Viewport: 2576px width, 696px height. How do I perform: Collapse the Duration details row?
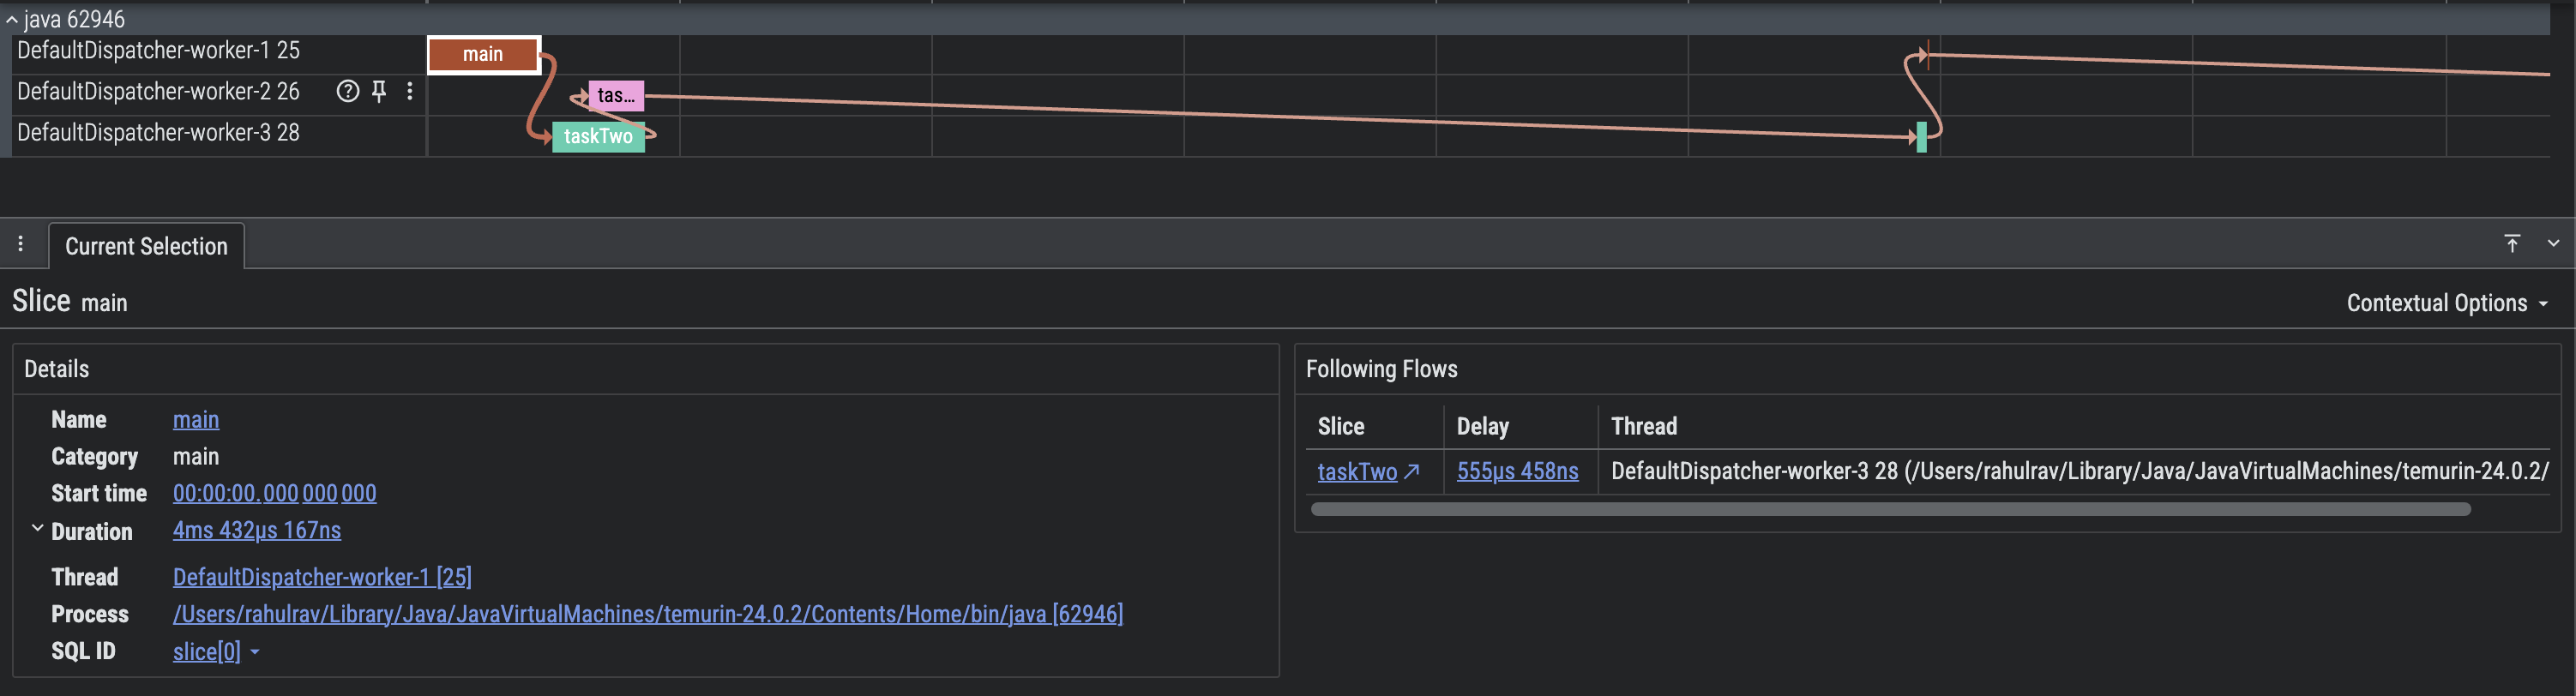pos(37,529)
